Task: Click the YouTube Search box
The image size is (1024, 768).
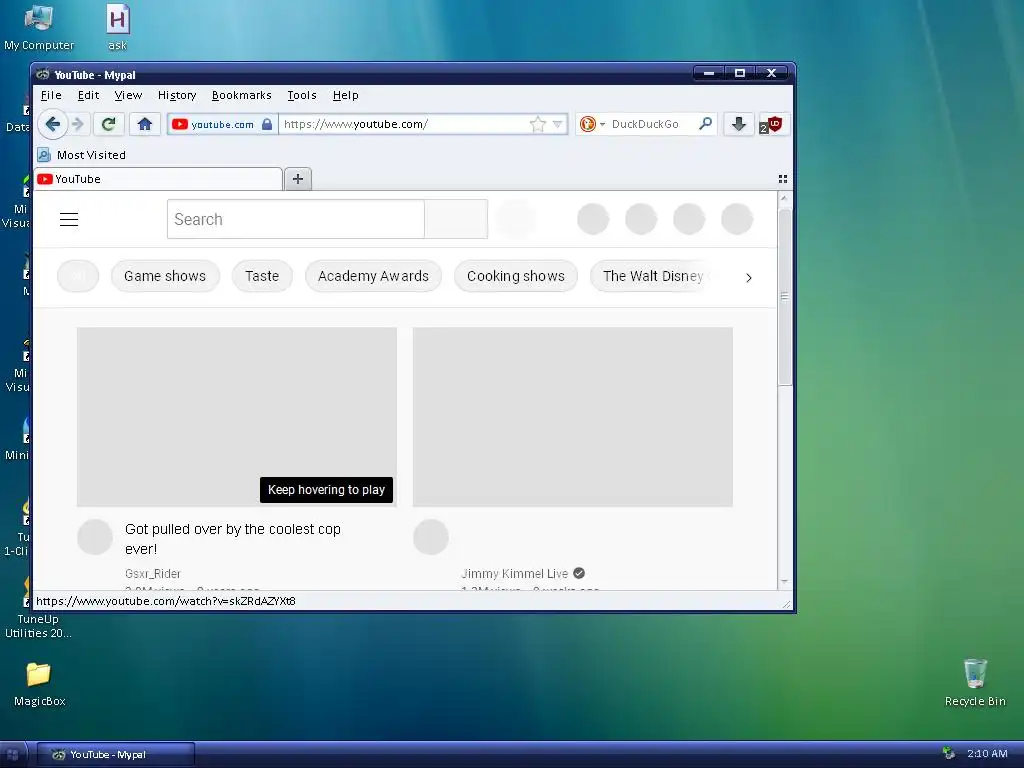Action: click(296, 219)
